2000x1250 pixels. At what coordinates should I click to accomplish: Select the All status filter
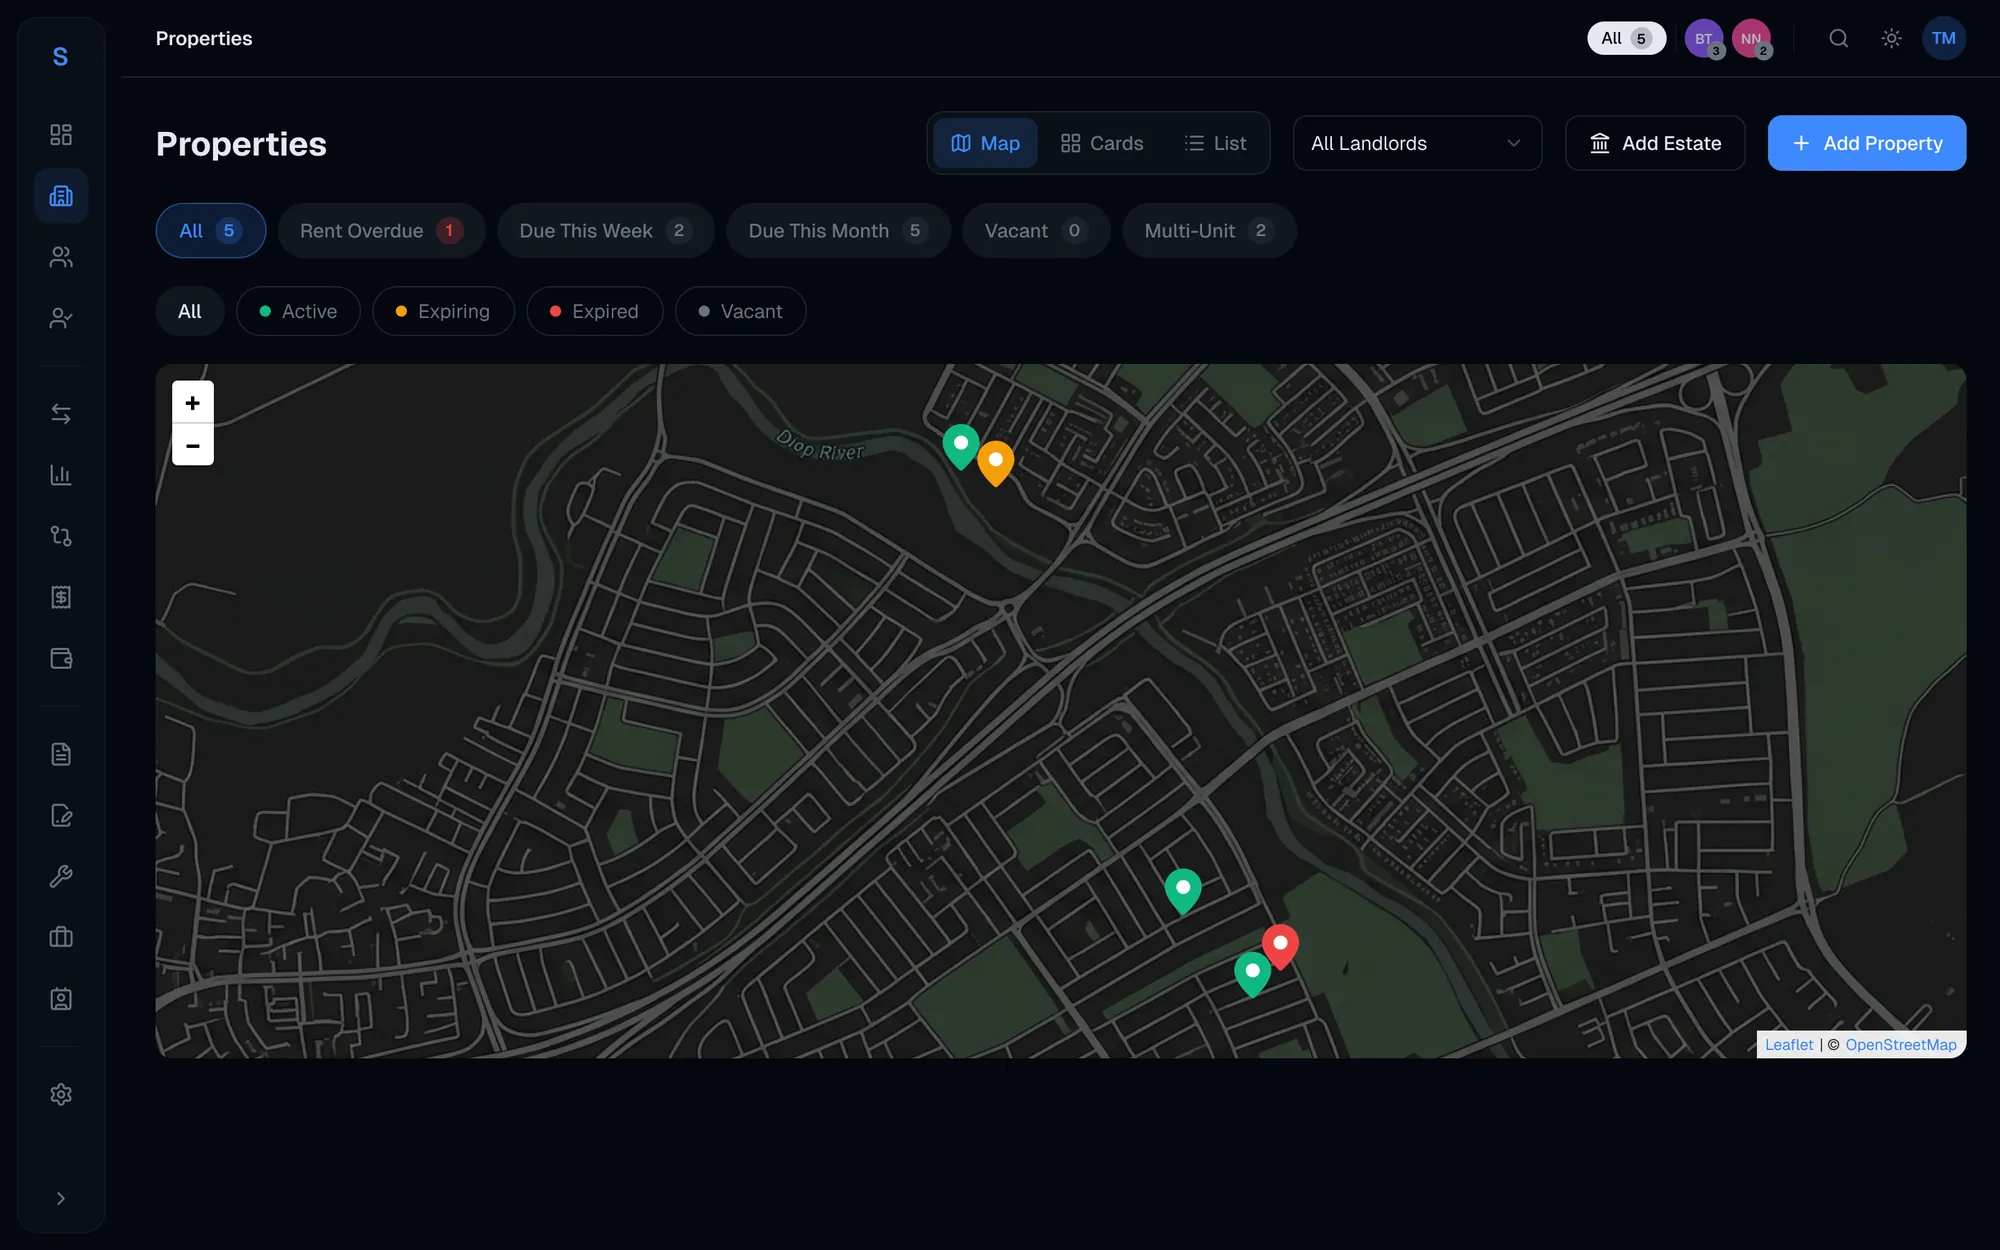pyautogui.click(x=189, y=311)
